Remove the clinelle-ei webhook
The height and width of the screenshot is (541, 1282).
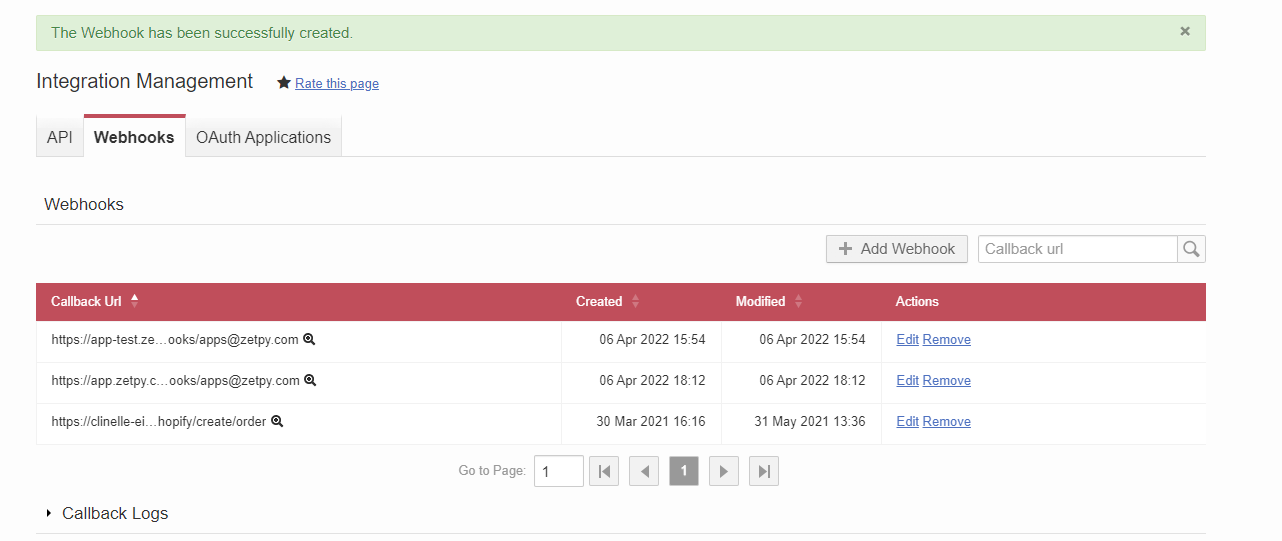[x=946, y=422]
